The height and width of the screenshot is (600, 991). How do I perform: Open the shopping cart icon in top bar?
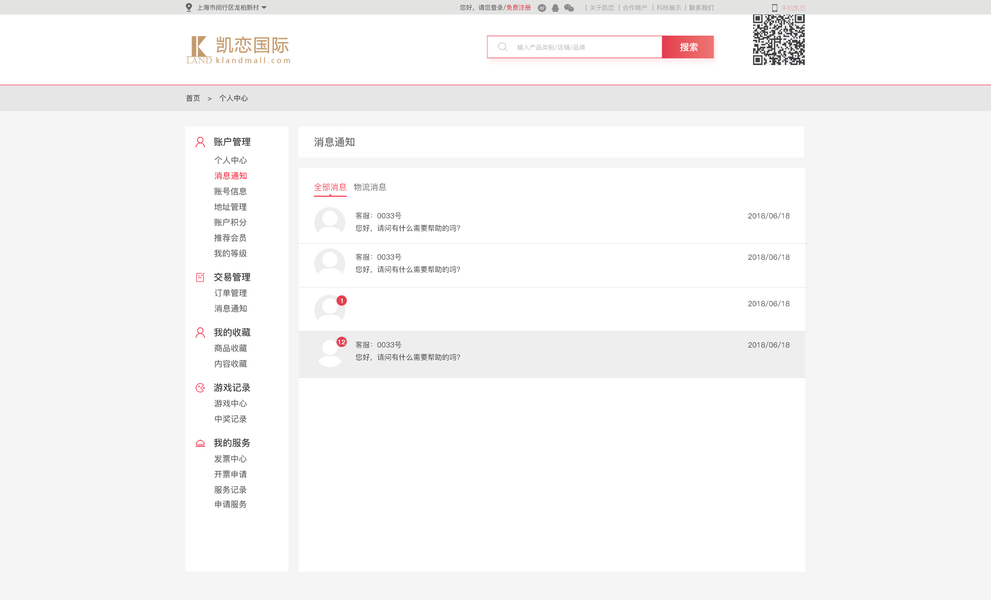tap(568, 7)
